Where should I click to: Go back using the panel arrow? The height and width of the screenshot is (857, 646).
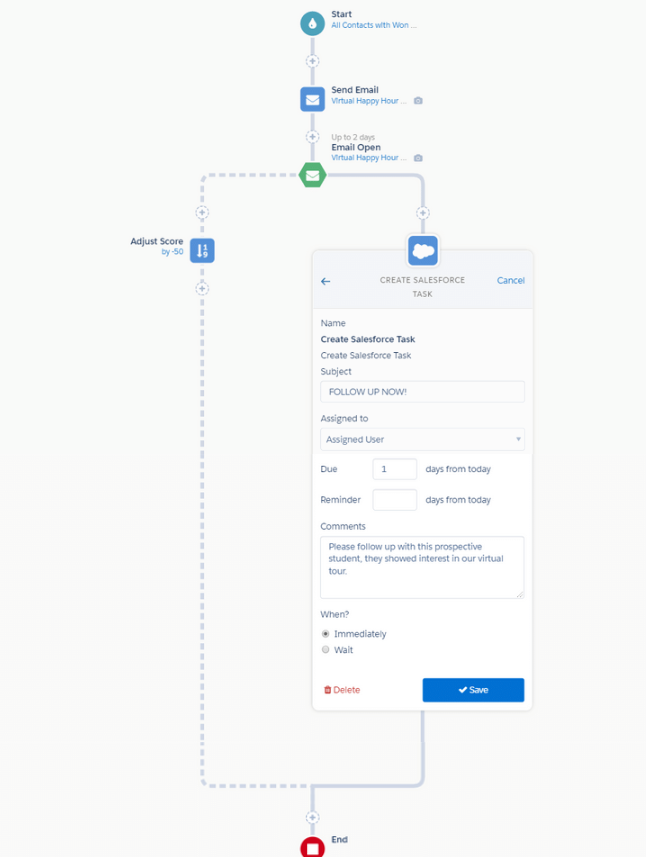[x=326, y=281]
